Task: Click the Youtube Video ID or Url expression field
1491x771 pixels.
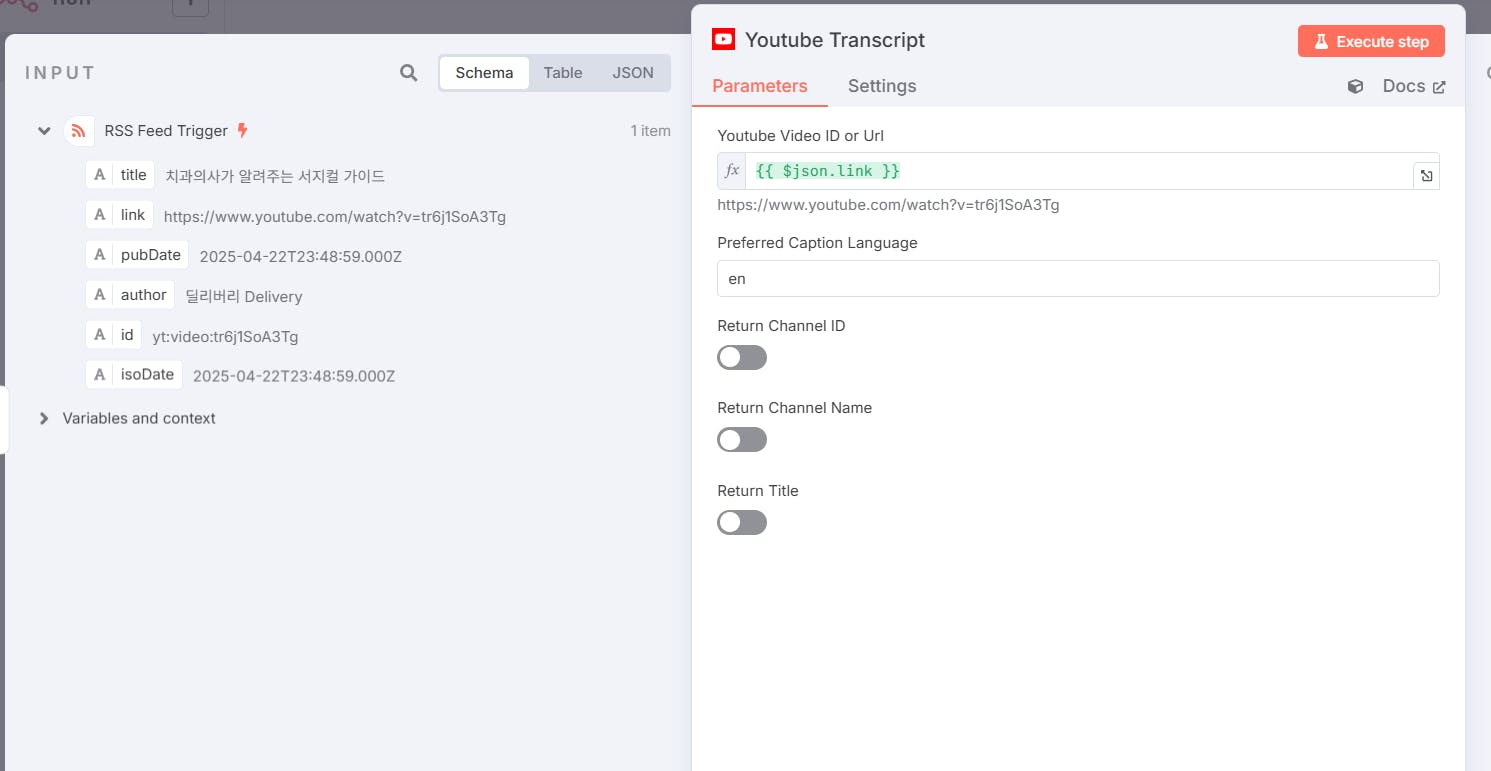Action: (1078, 171)
